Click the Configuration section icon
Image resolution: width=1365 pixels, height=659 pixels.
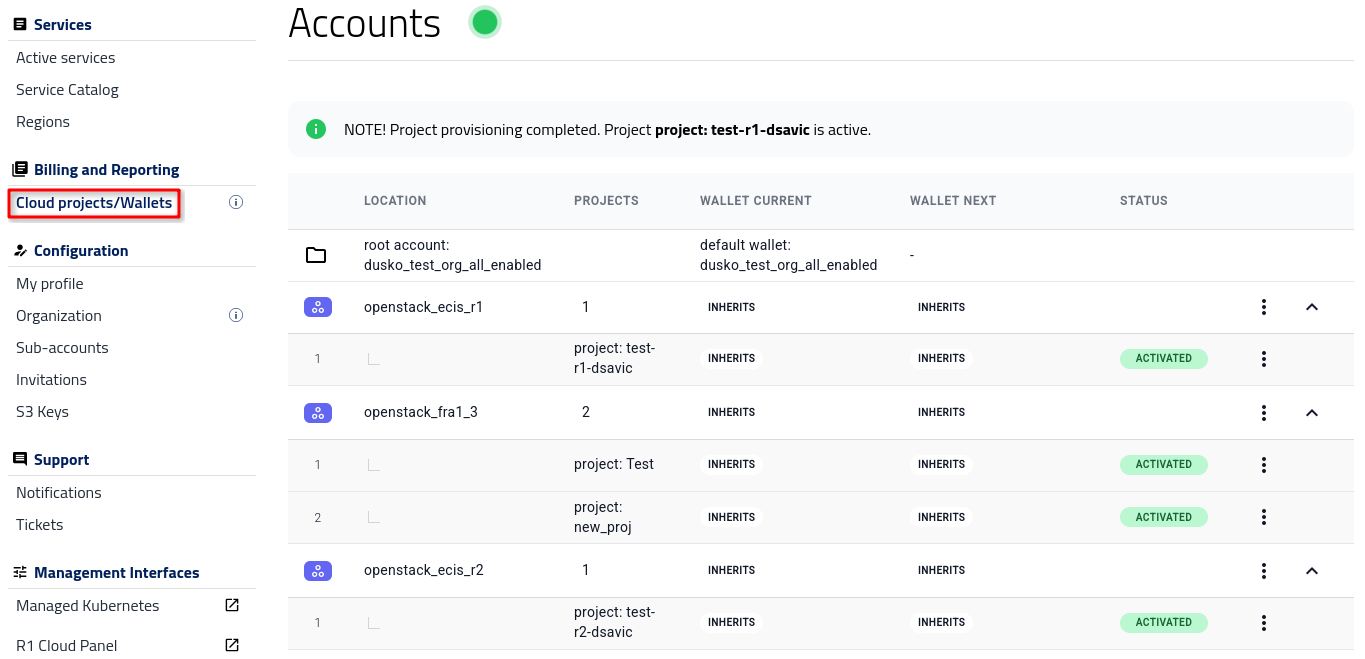(20, 251)
